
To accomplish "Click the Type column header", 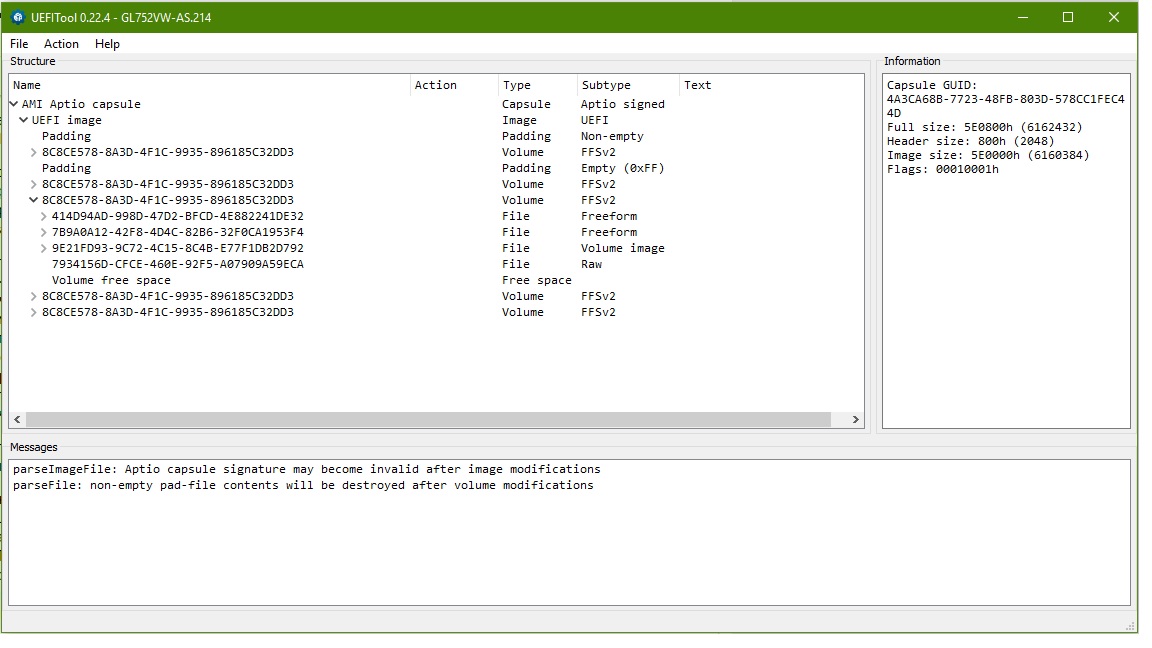I will click(x=517, y=85).
